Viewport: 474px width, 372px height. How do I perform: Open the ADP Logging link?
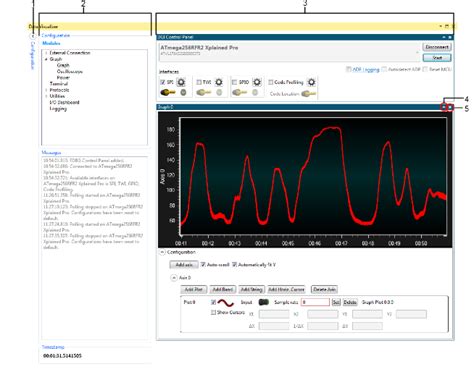point(366,69)
